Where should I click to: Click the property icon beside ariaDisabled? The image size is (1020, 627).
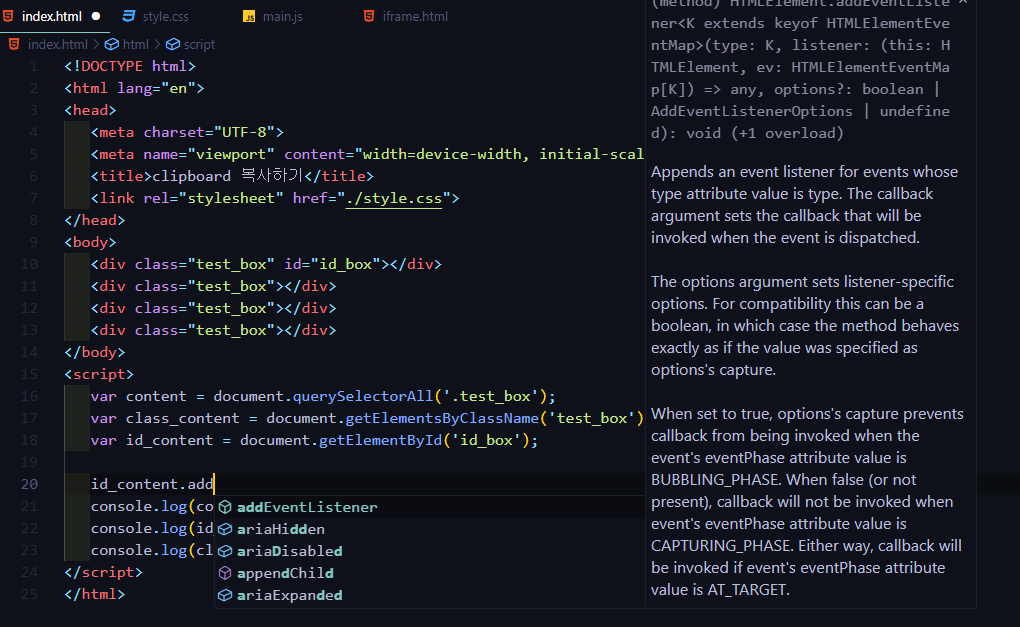[225, 551]
